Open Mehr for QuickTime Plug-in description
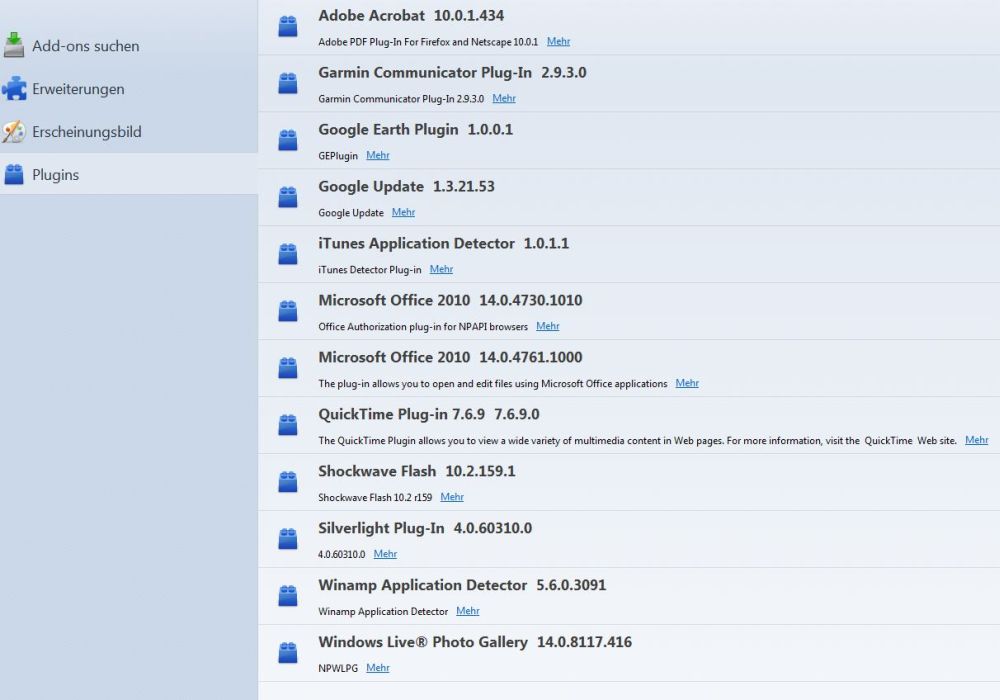1000x700 pixels. [x=976, y=440]
